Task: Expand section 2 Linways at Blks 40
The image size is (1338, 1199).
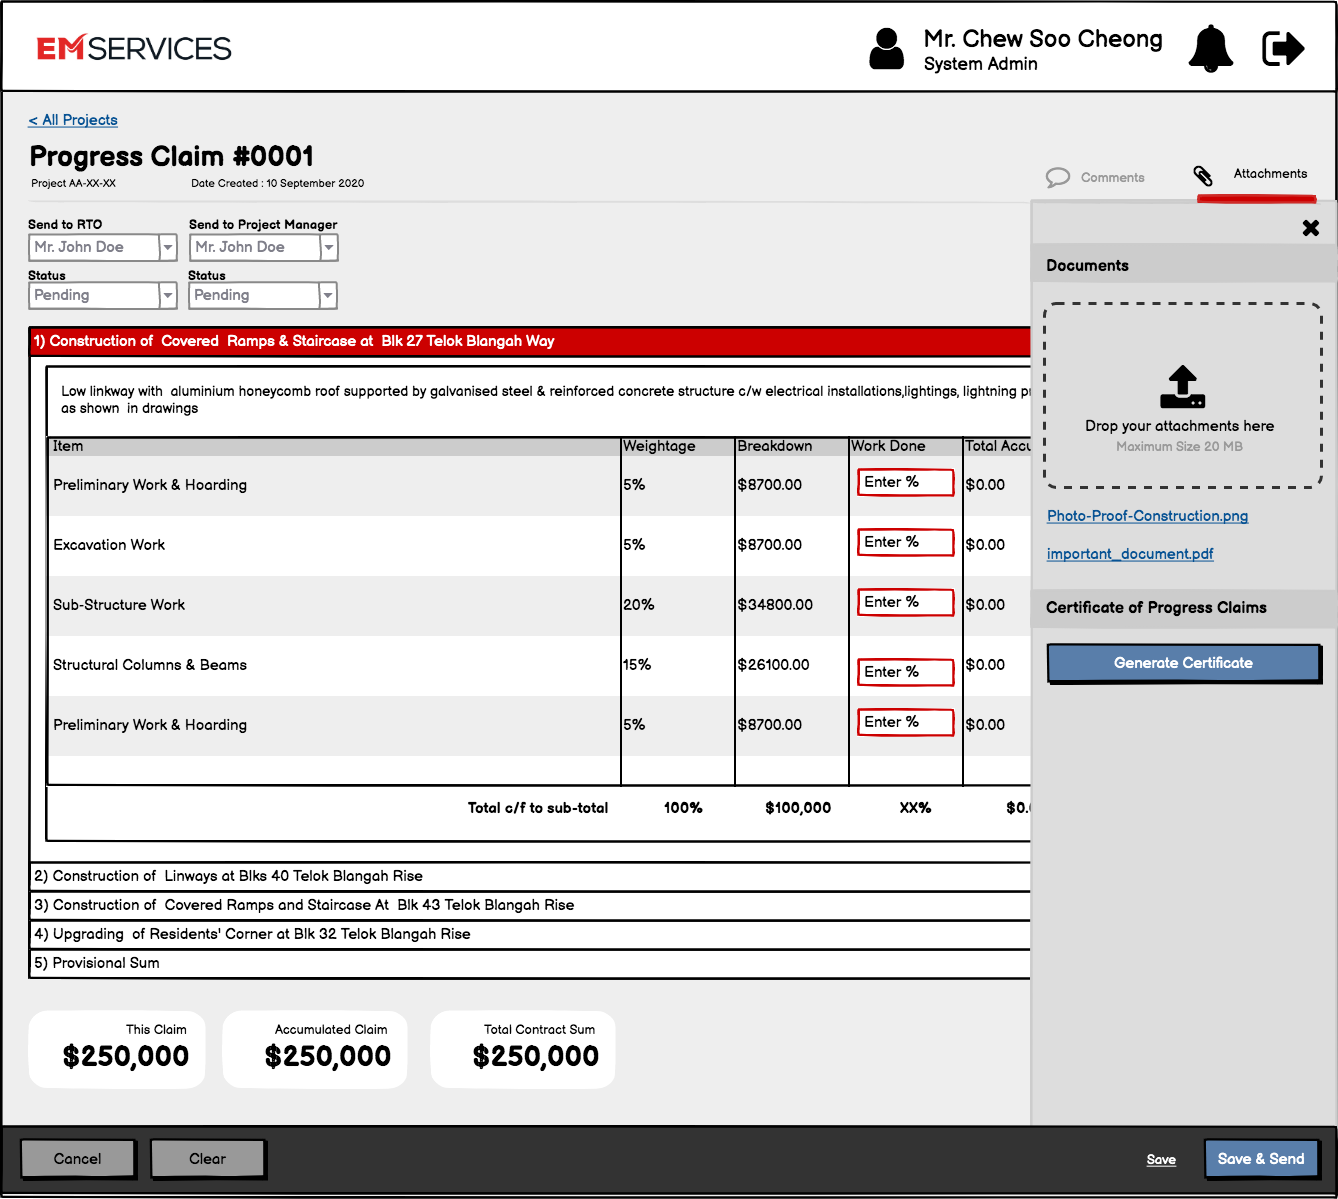Action: (530, 876)
